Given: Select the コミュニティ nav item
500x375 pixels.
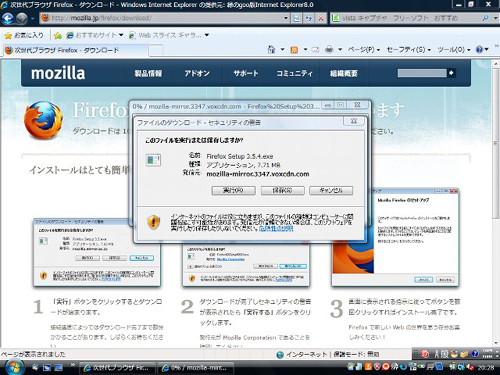Looking at the screenshot, I should [294, 73].
